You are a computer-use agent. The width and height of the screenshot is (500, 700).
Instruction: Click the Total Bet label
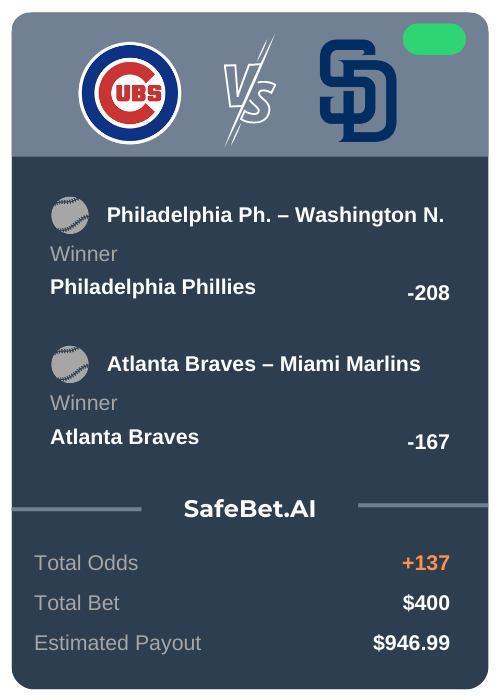pos(77,603)
